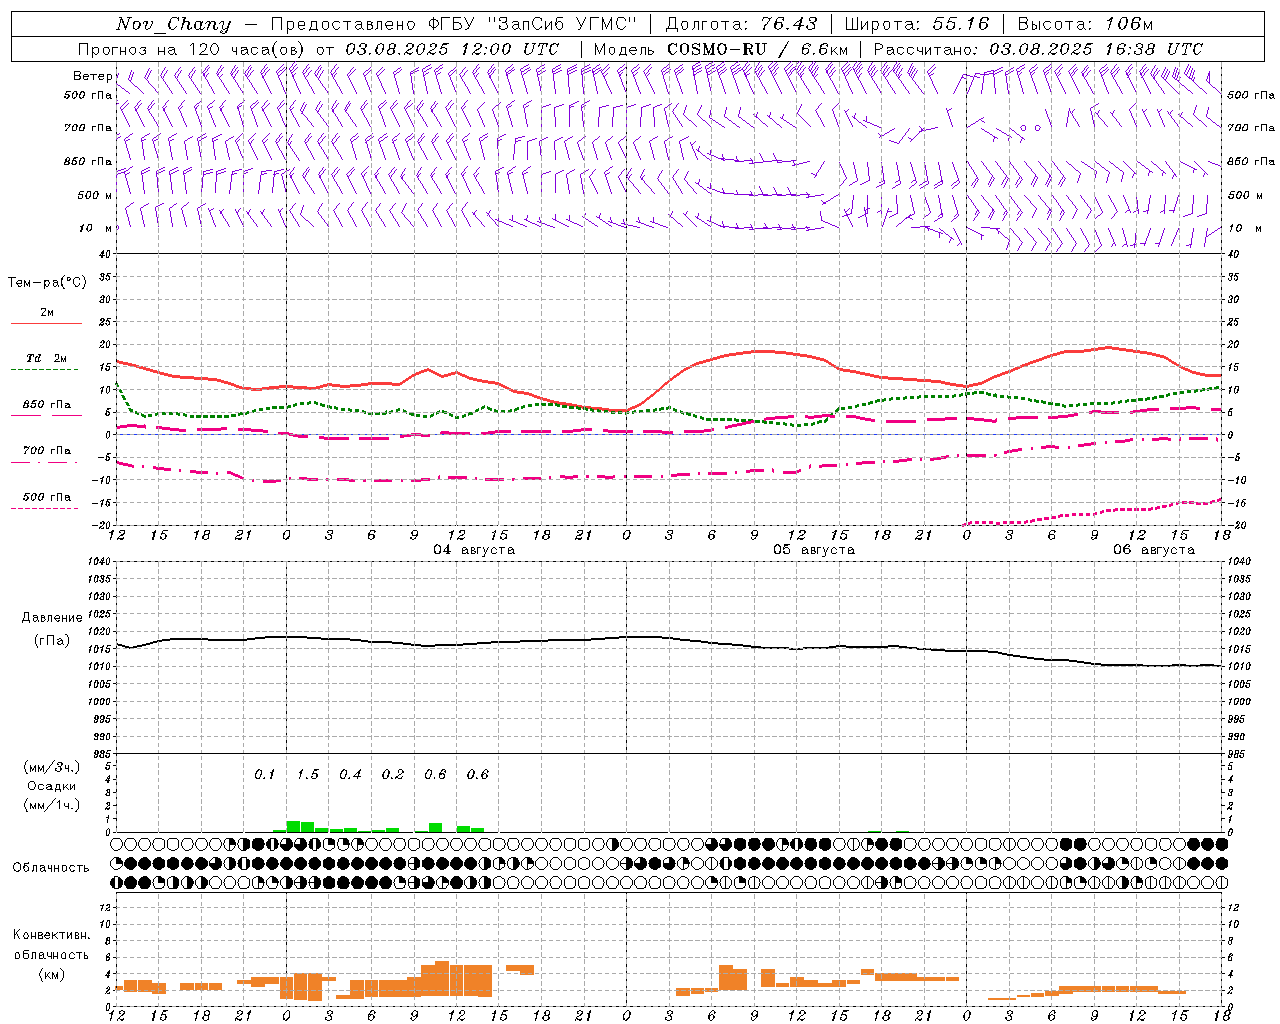
Task: Click the 'Тем-ра(°C)' temperature label
Action: (47, 283)
